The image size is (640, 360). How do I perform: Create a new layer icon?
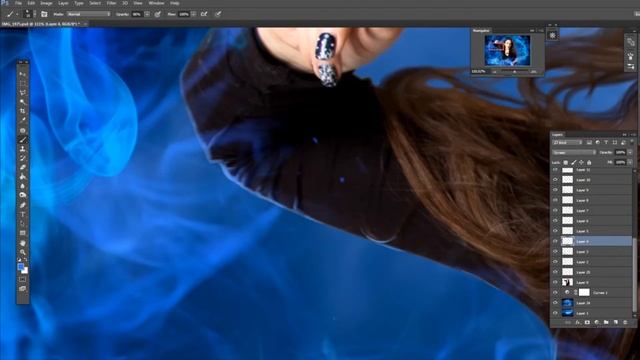tap(616, 322)
